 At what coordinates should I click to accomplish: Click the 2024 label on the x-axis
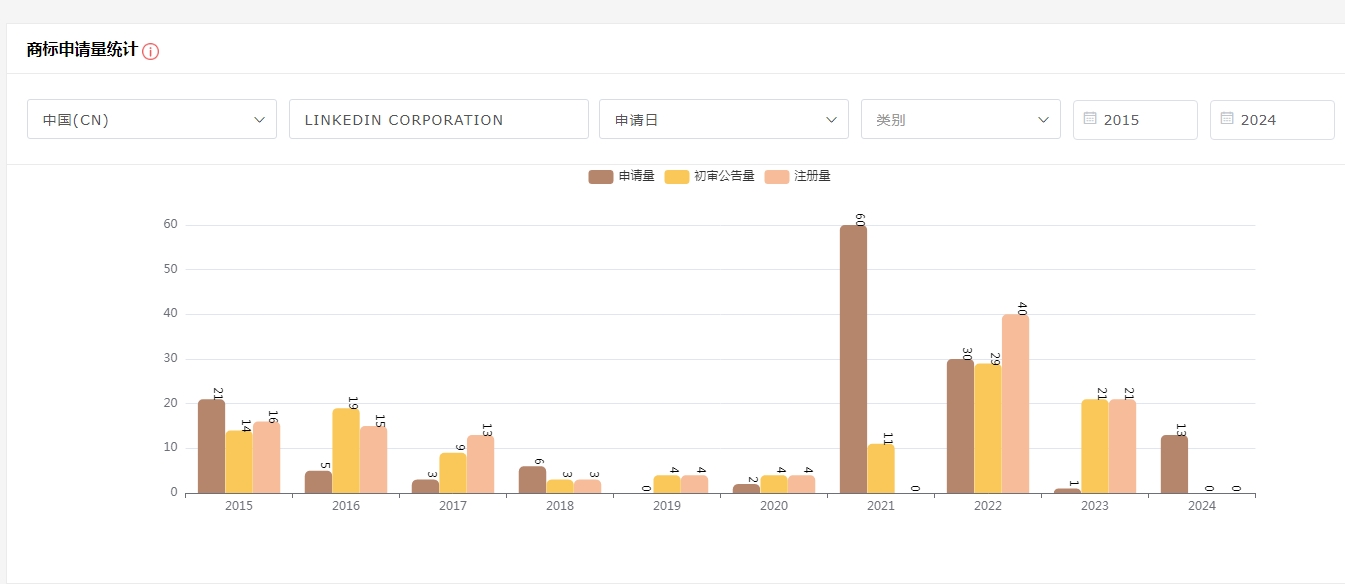coord(1202,506)
